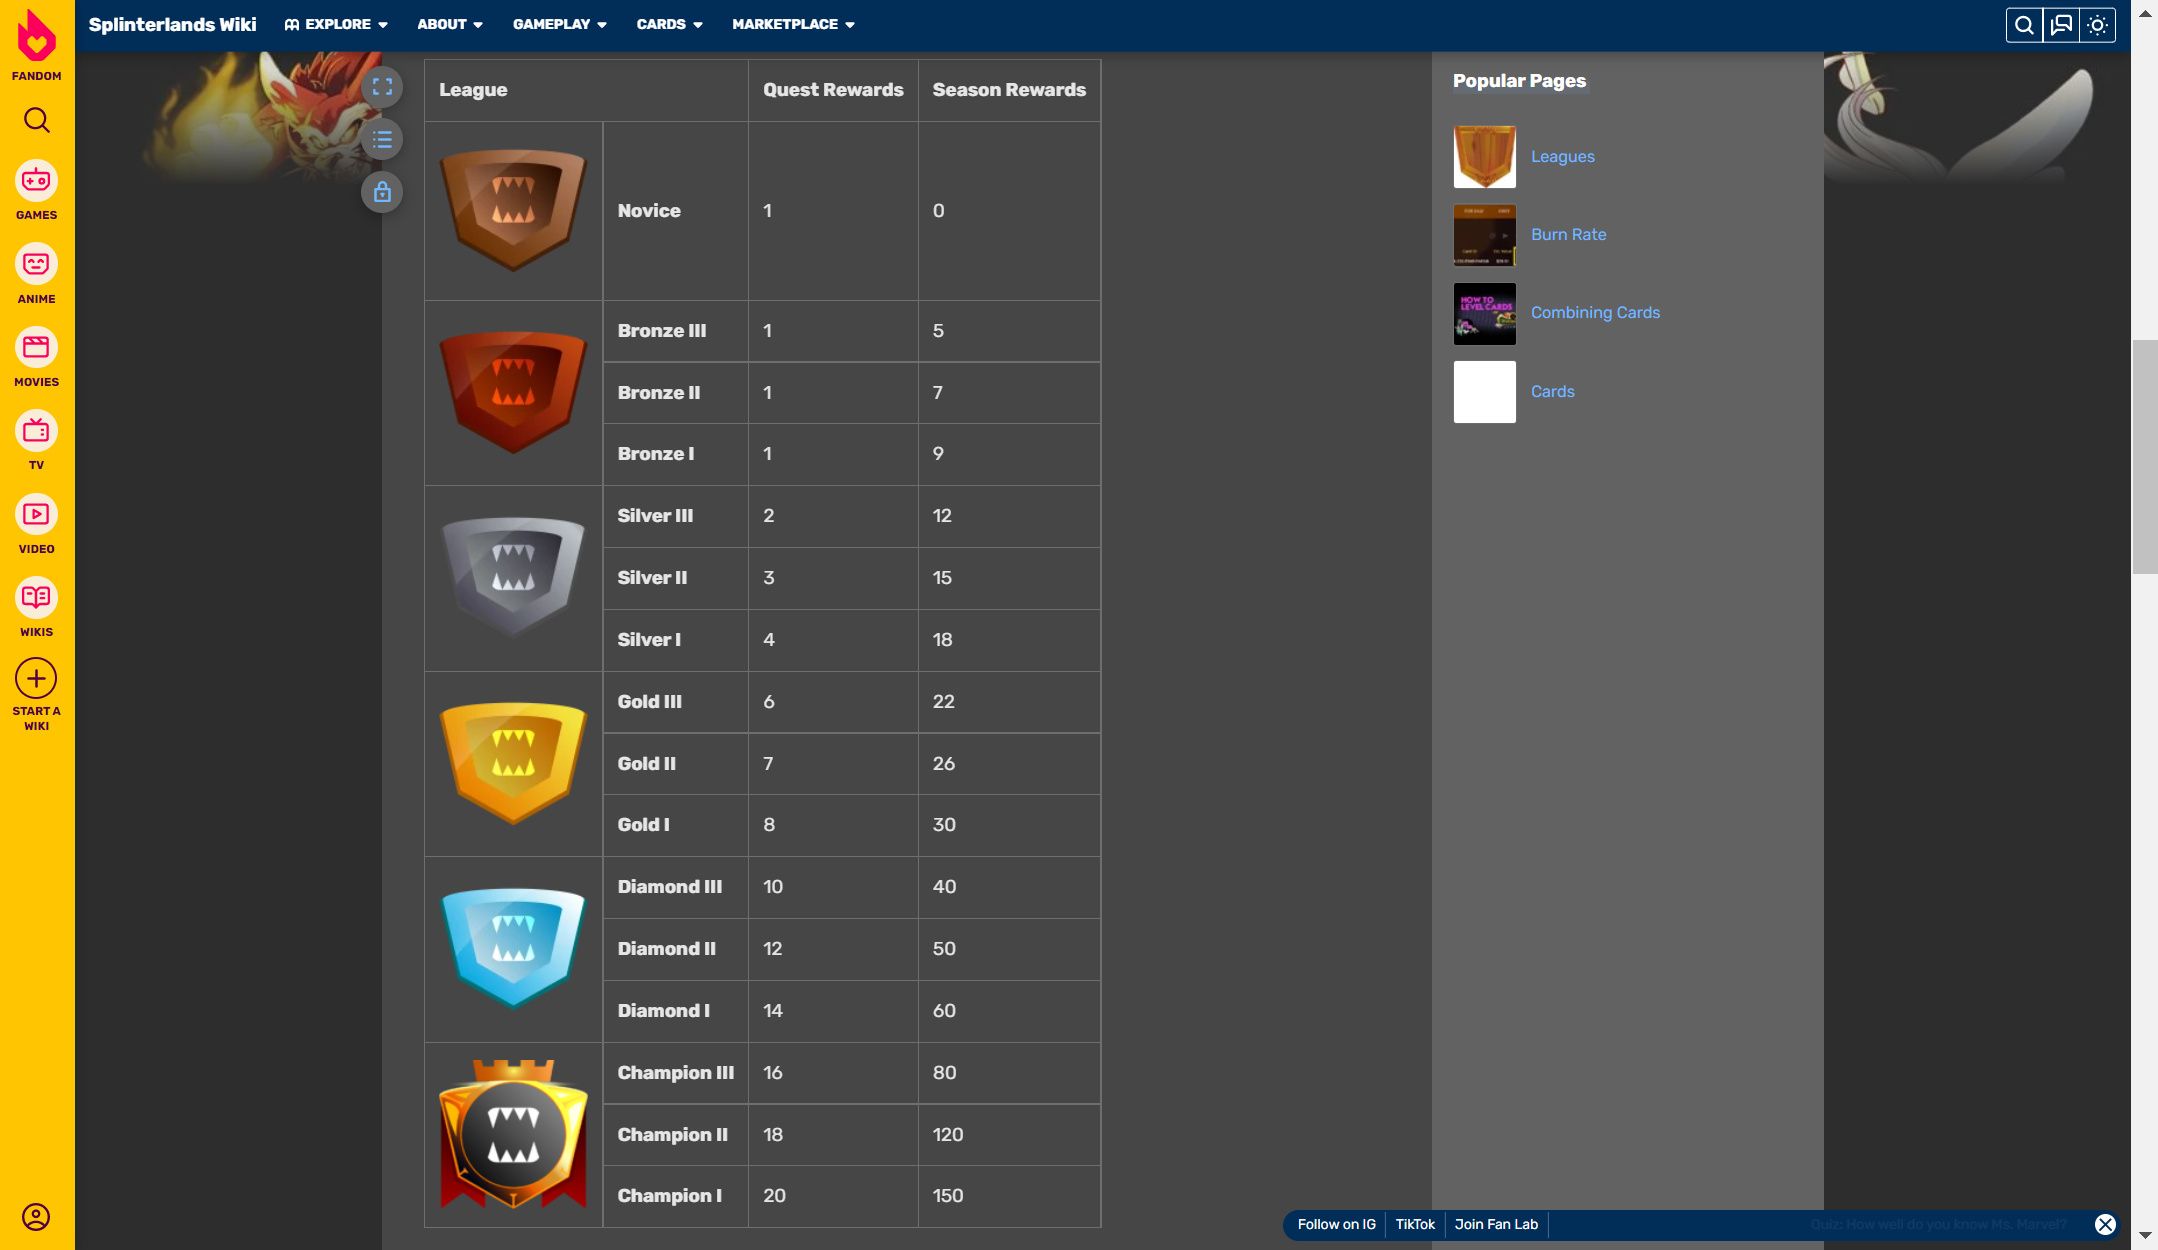Viewport: 2158px width, 1250px height.
Task: Click Join Fan Lab link
Action: click(x=1496, y=1224)
